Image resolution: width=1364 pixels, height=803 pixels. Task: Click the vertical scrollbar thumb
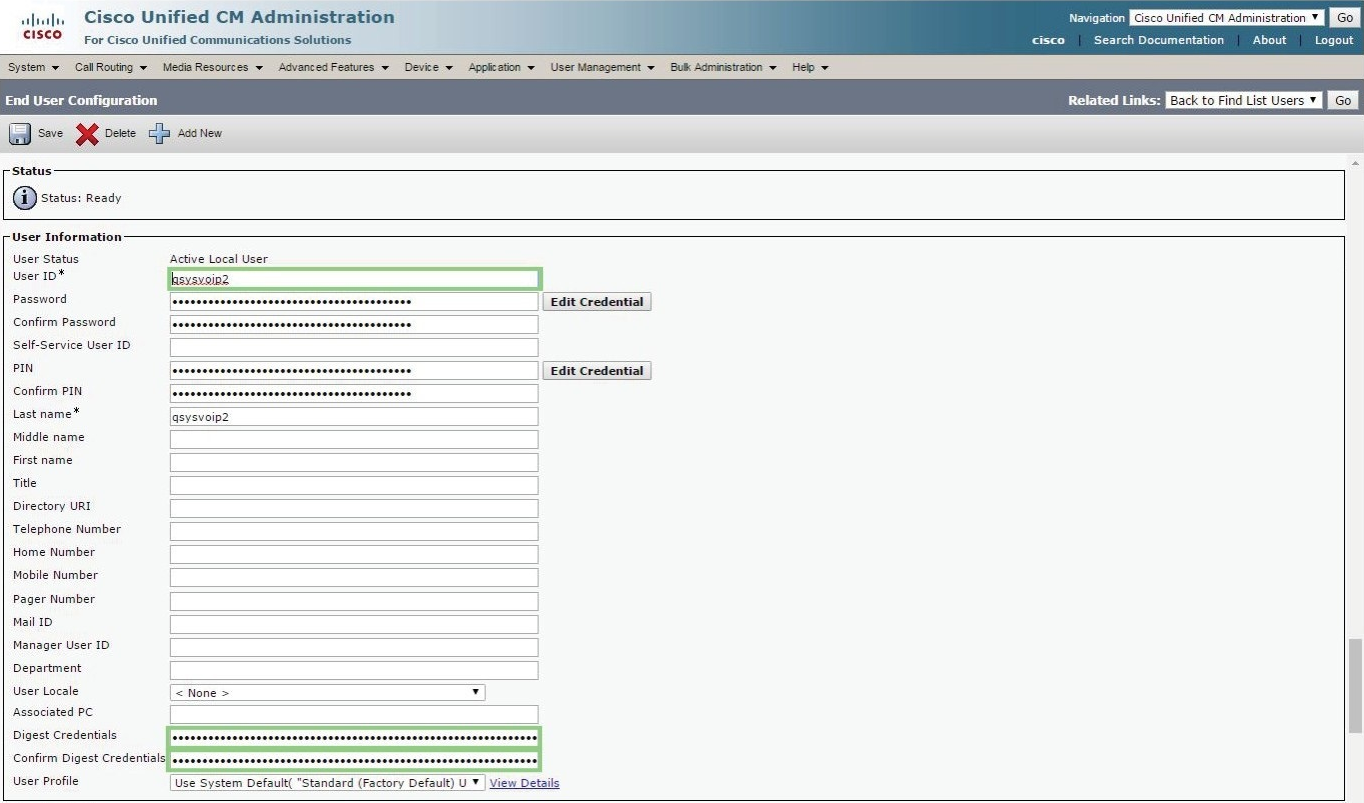(1355, 686)
